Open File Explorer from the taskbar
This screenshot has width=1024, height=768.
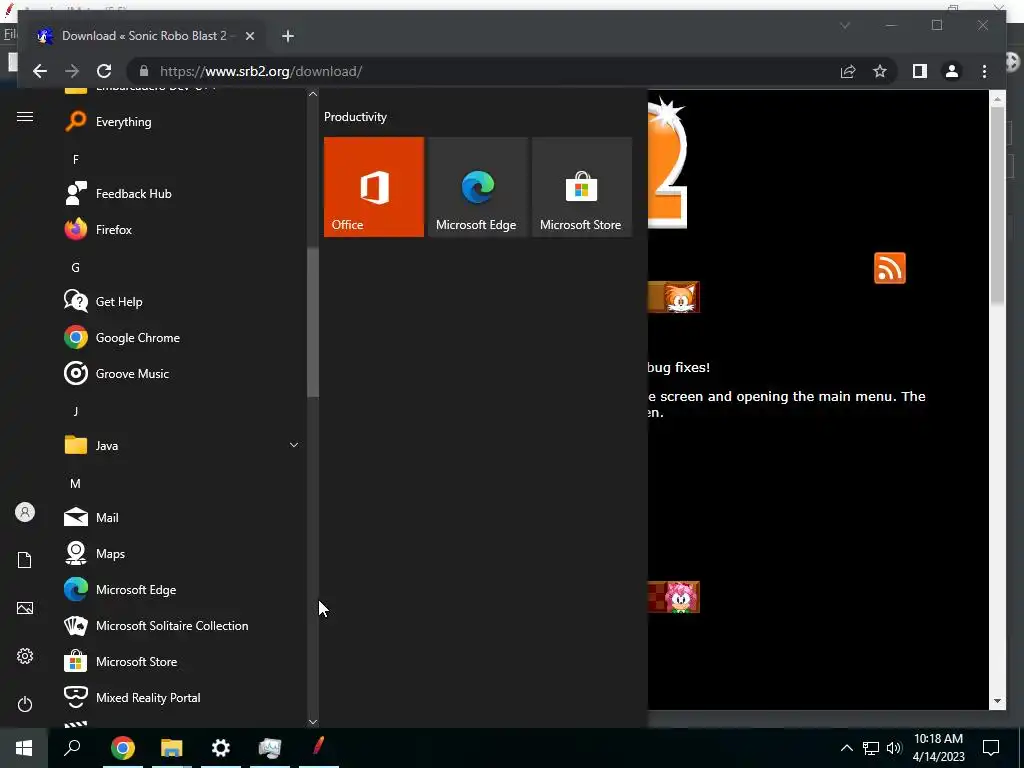pyautogui.click(x=171, y=748)
